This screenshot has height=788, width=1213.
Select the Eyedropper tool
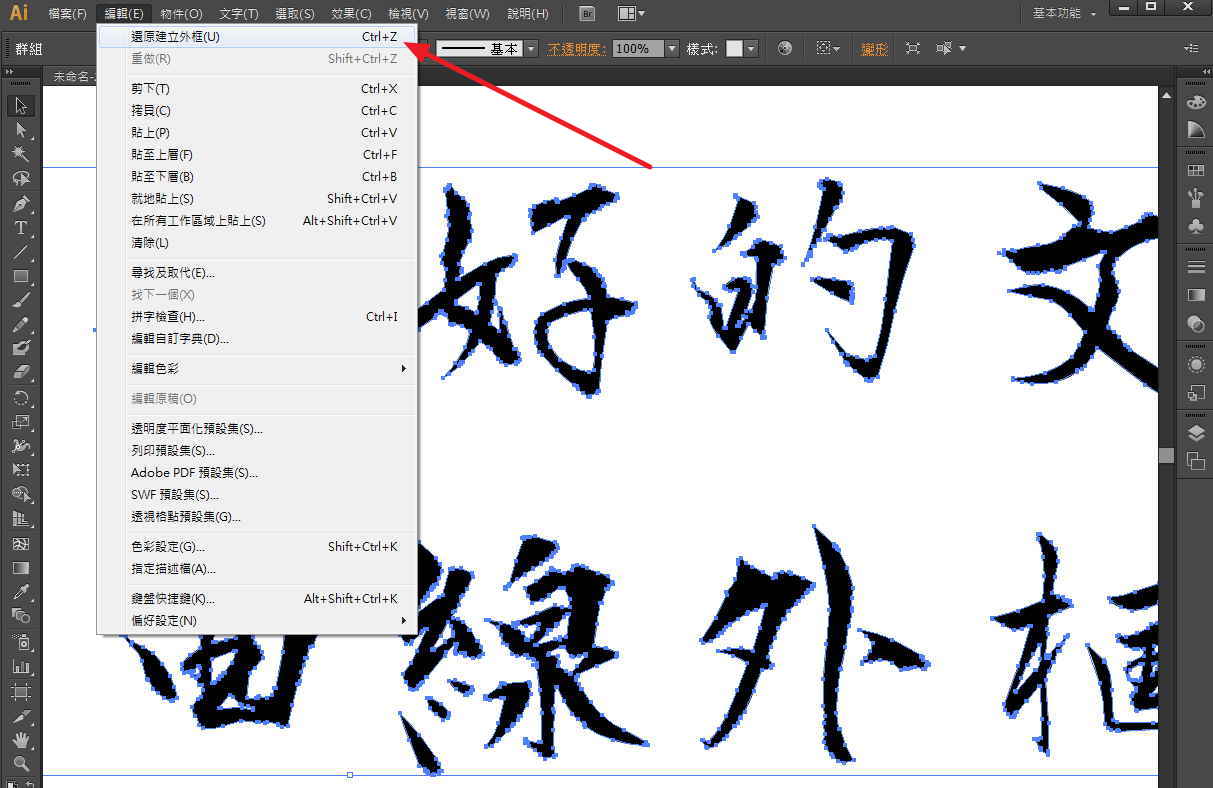tap(21, 592)
